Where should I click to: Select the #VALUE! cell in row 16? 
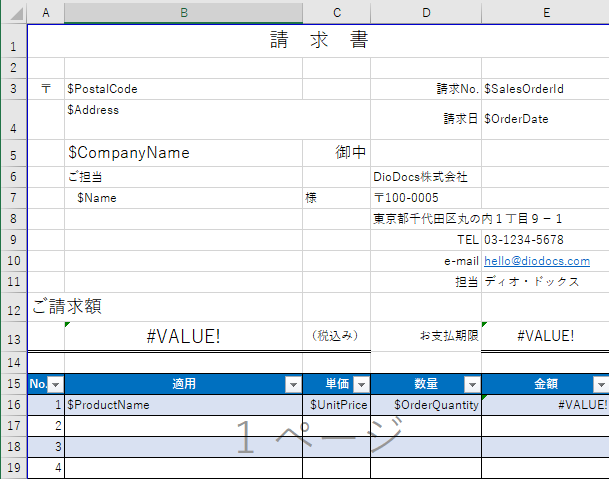click(545, 405)
